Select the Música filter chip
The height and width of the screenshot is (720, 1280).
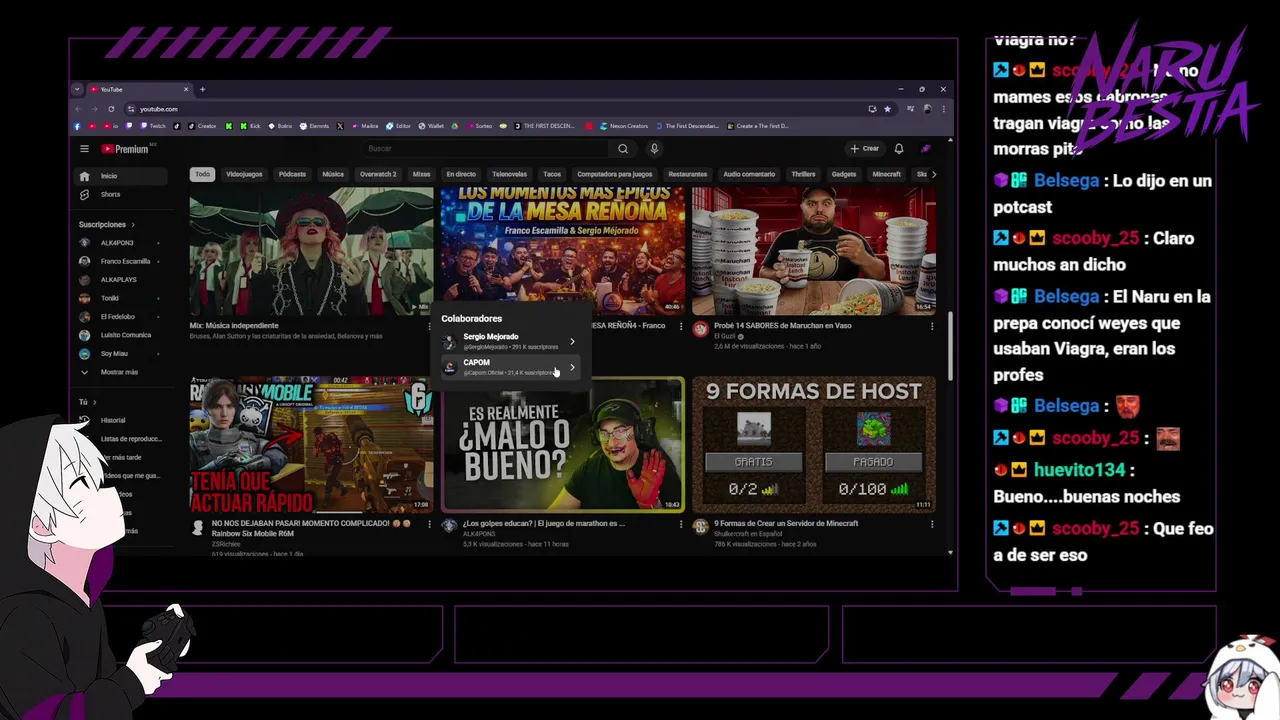[x=333, y=174]
